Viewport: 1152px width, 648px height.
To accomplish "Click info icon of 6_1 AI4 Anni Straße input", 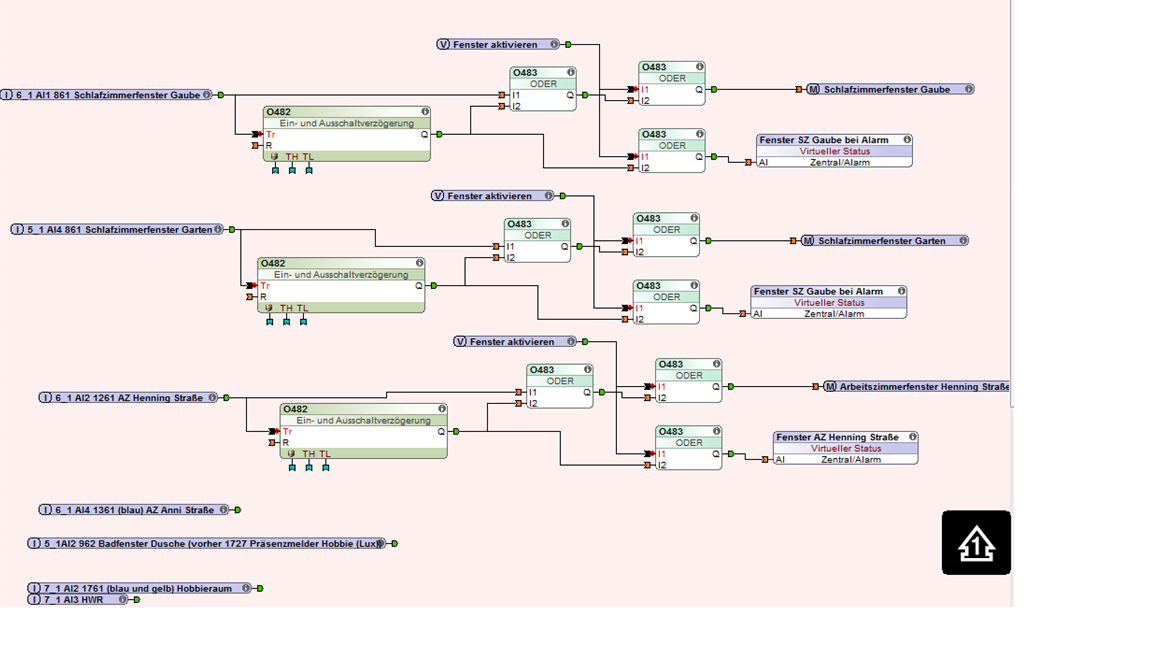I will pos(224,509).
